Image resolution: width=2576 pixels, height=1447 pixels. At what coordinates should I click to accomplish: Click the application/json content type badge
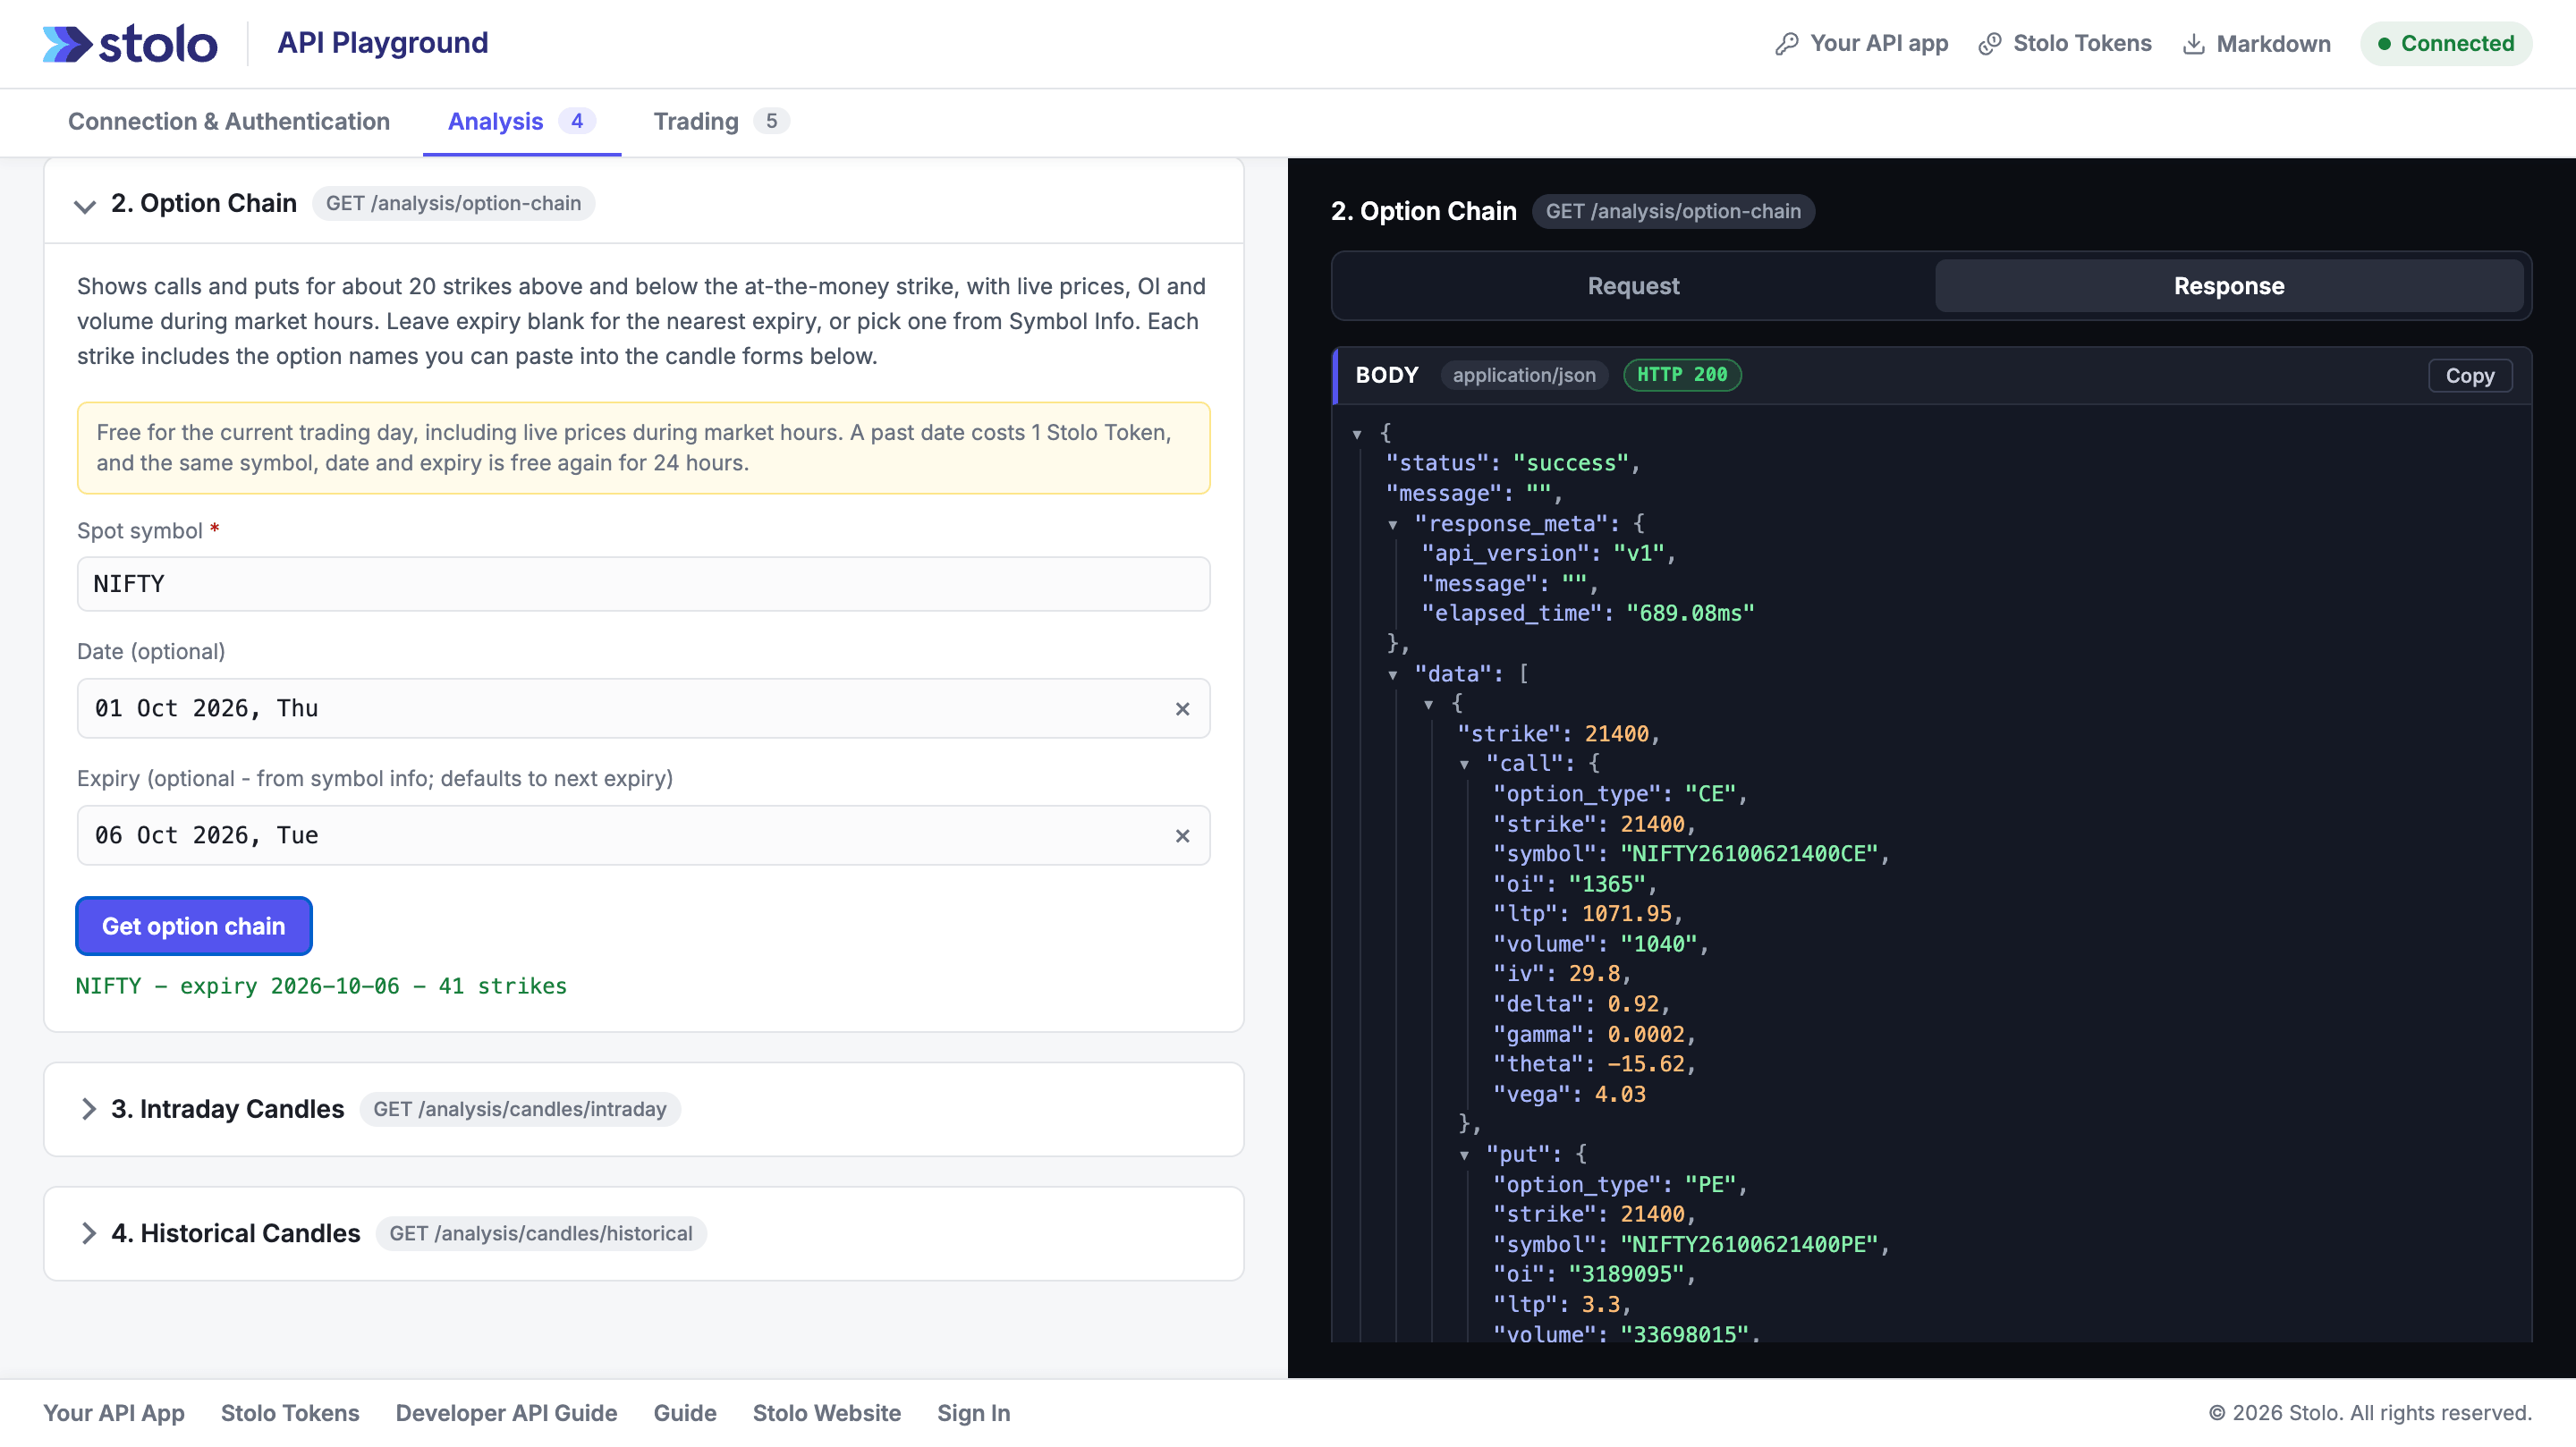coord(1524,375)
